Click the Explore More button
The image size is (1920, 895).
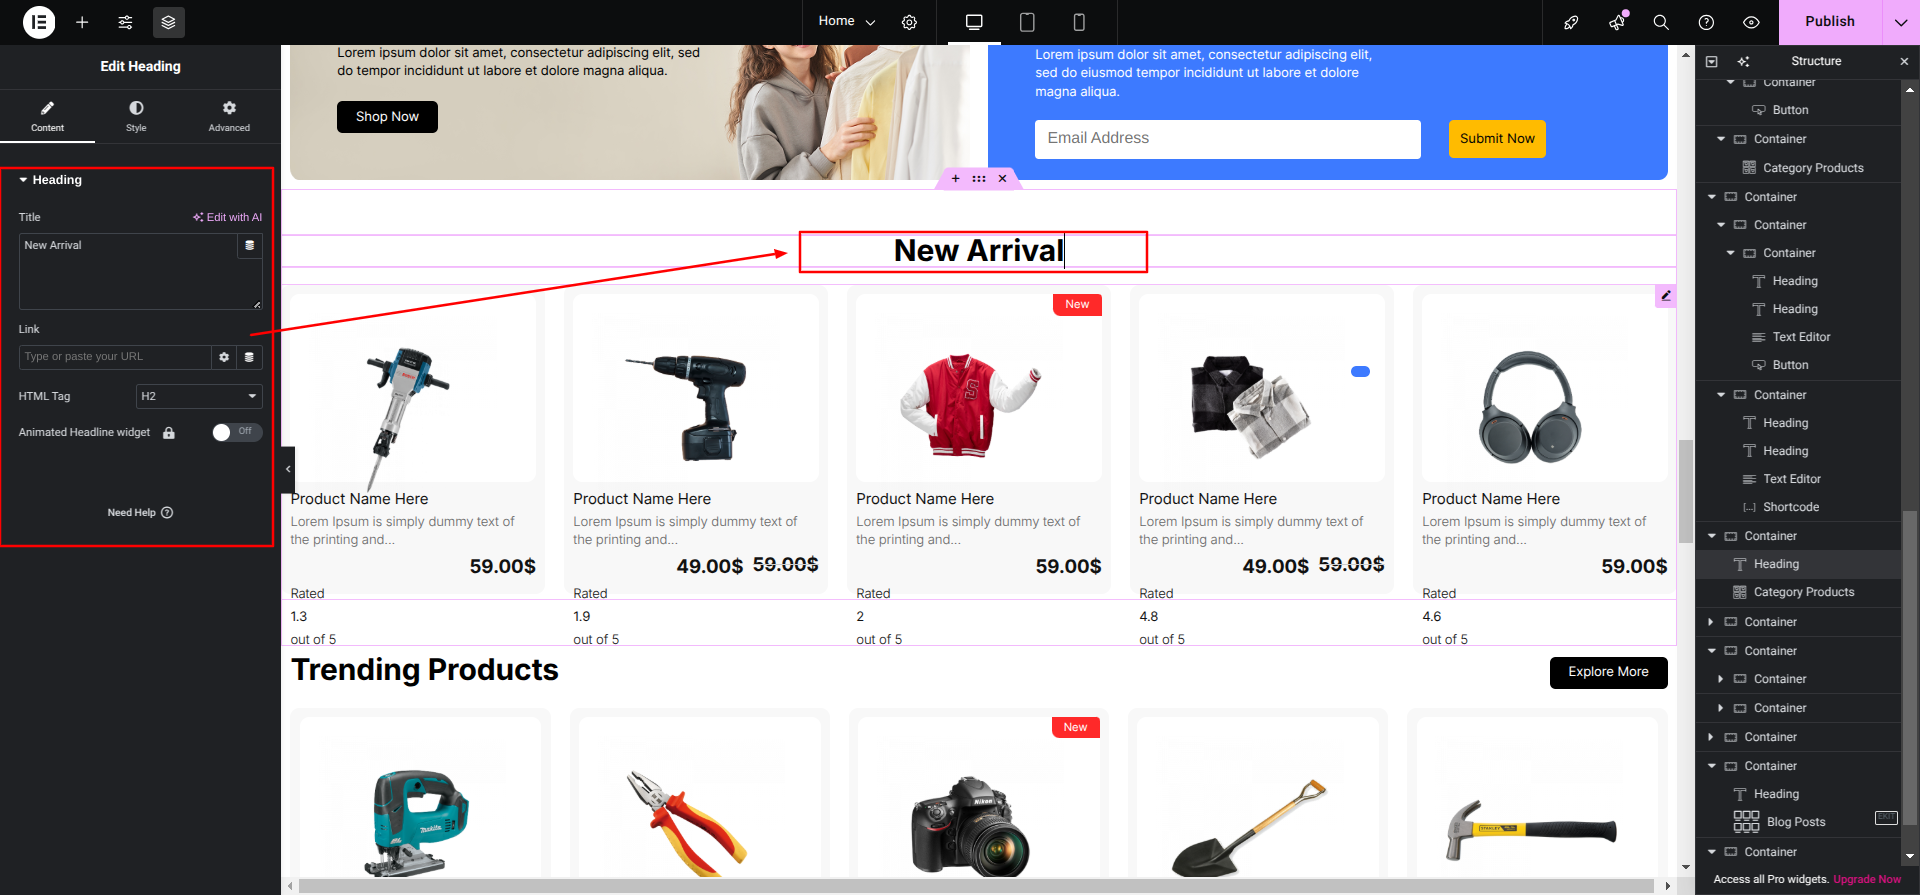click(1608, 672)
